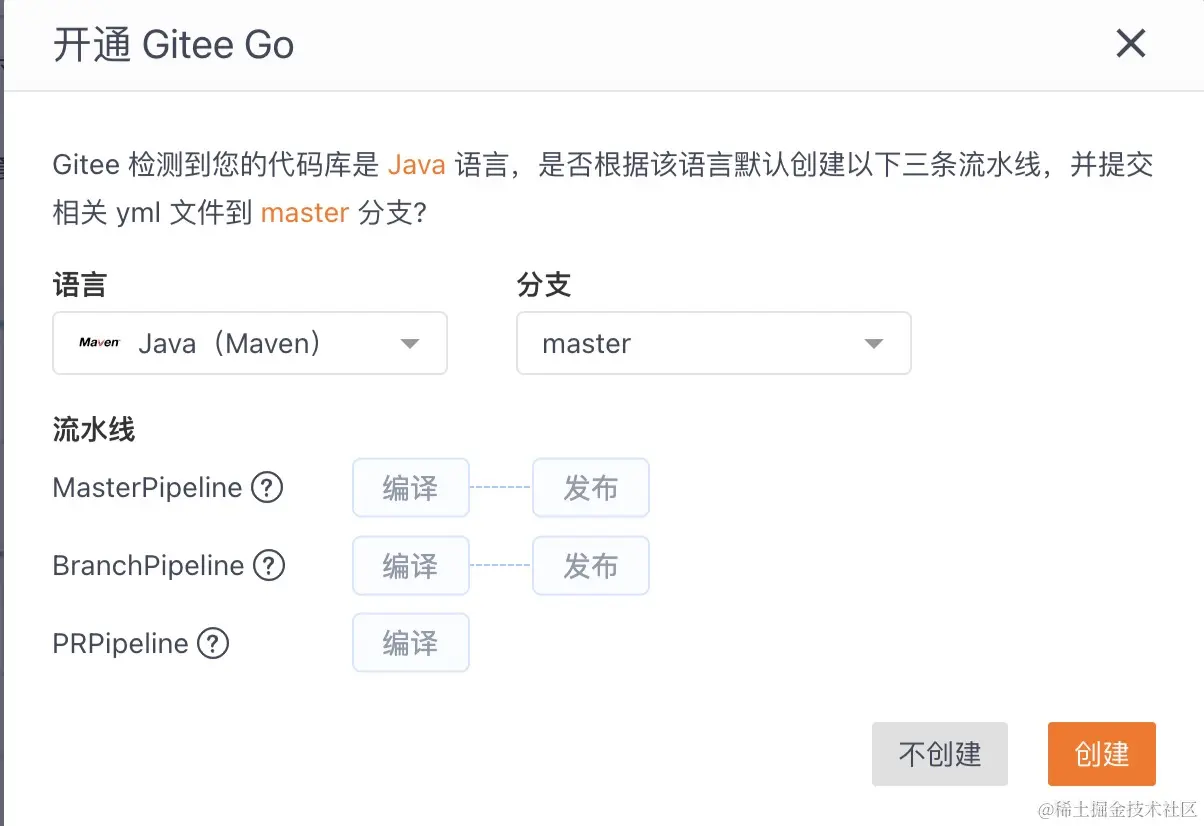Select BranchPipeline 编译 stage box
This screenshot has width=1204, height=826.
click(410, 566)
